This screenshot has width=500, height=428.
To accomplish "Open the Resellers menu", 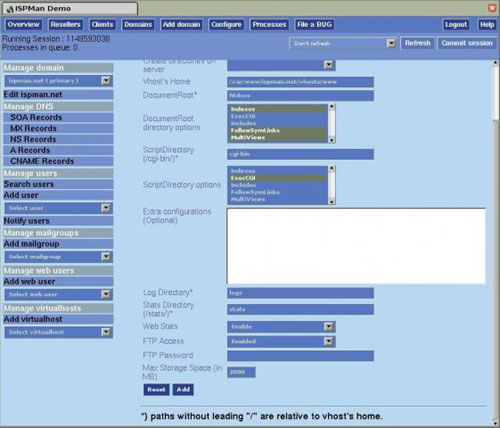I will 65,24.
